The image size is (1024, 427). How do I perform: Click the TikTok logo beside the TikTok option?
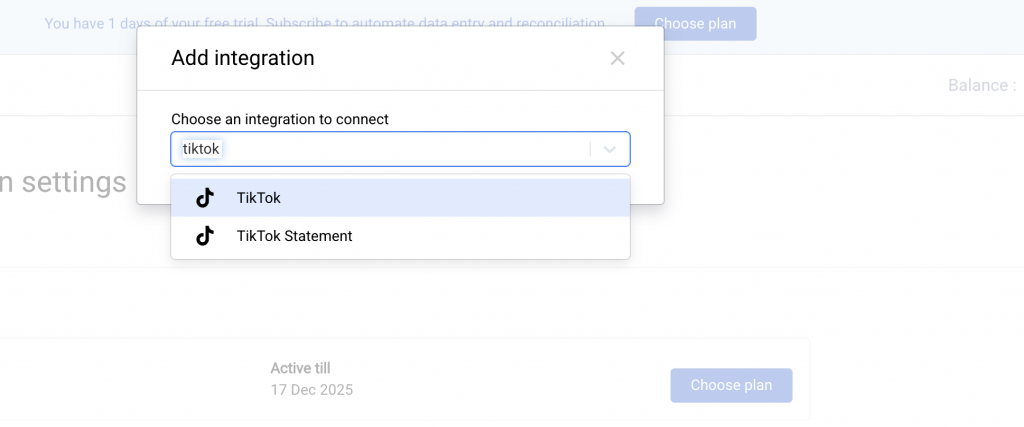tap(205, 198)
